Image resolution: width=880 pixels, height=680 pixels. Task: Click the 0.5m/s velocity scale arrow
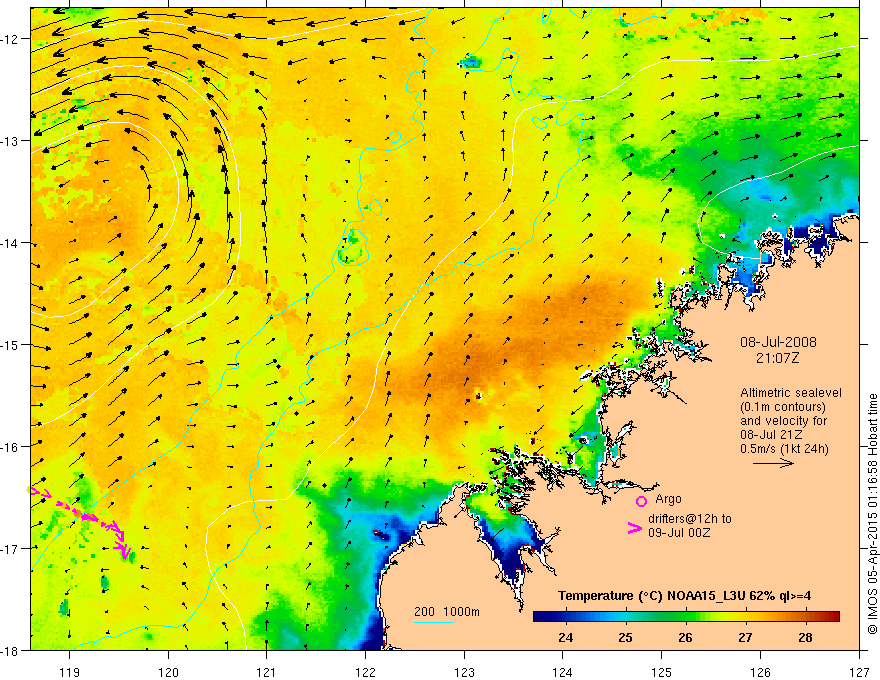click(773, 463)
